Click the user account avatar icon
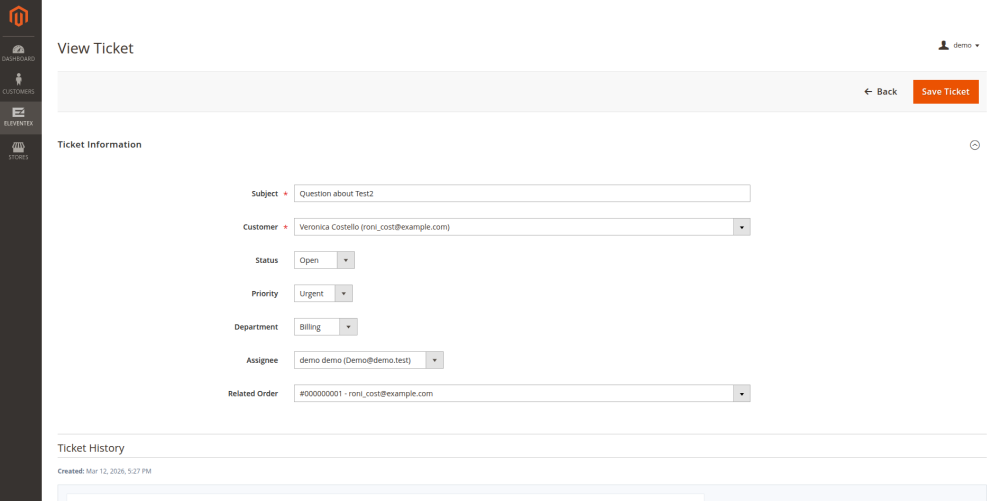1000x501 pixels. pyautogui.click(x=943, y=45)
